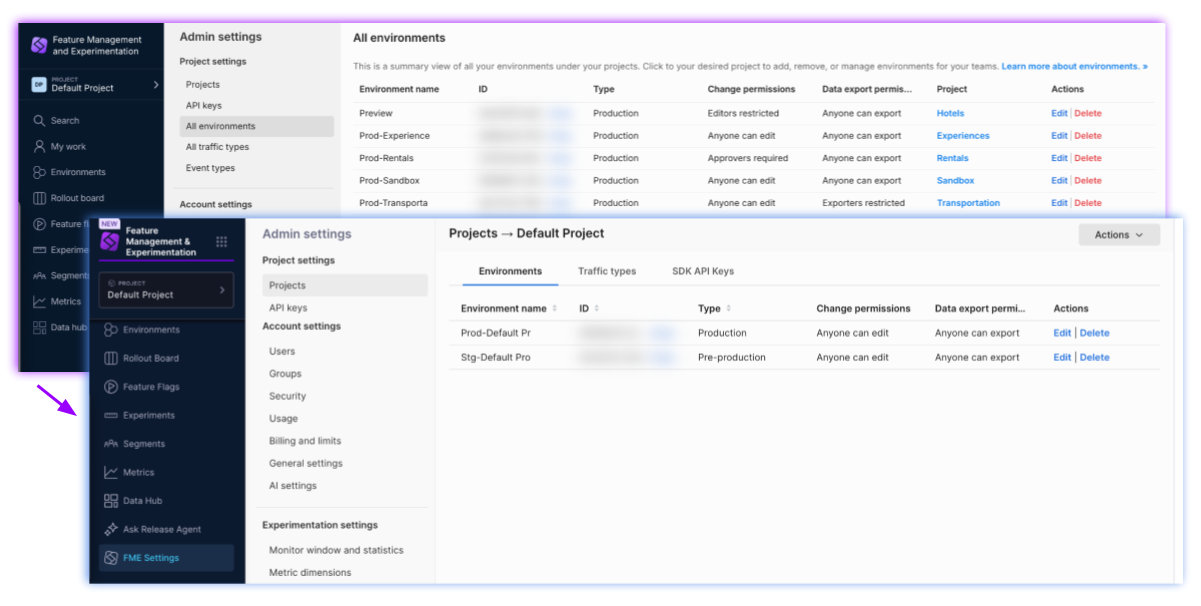Screen dimensions: 1201x606
Task: Switch to the SDK API Keys tab
Action: click(703, 271)
